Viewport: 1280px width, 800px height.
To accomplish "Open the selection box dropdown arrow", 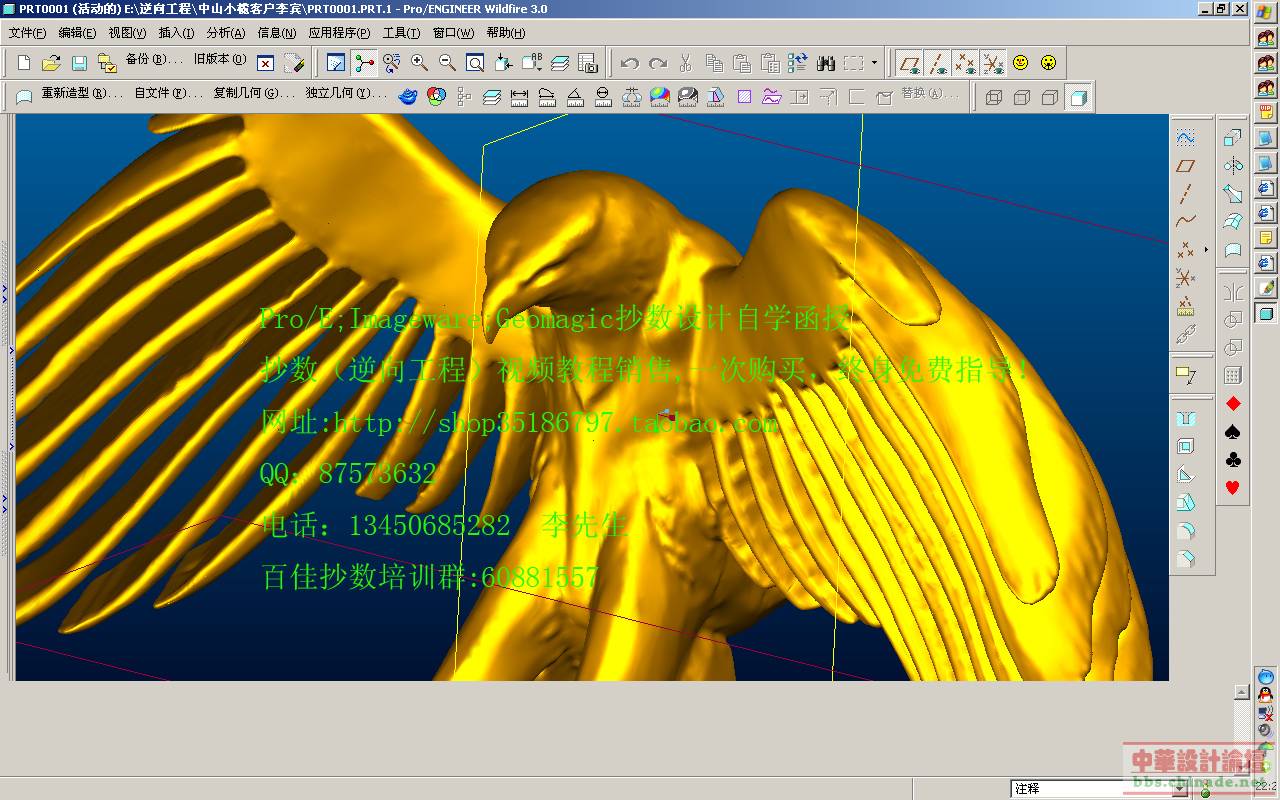I will point(874,63).
